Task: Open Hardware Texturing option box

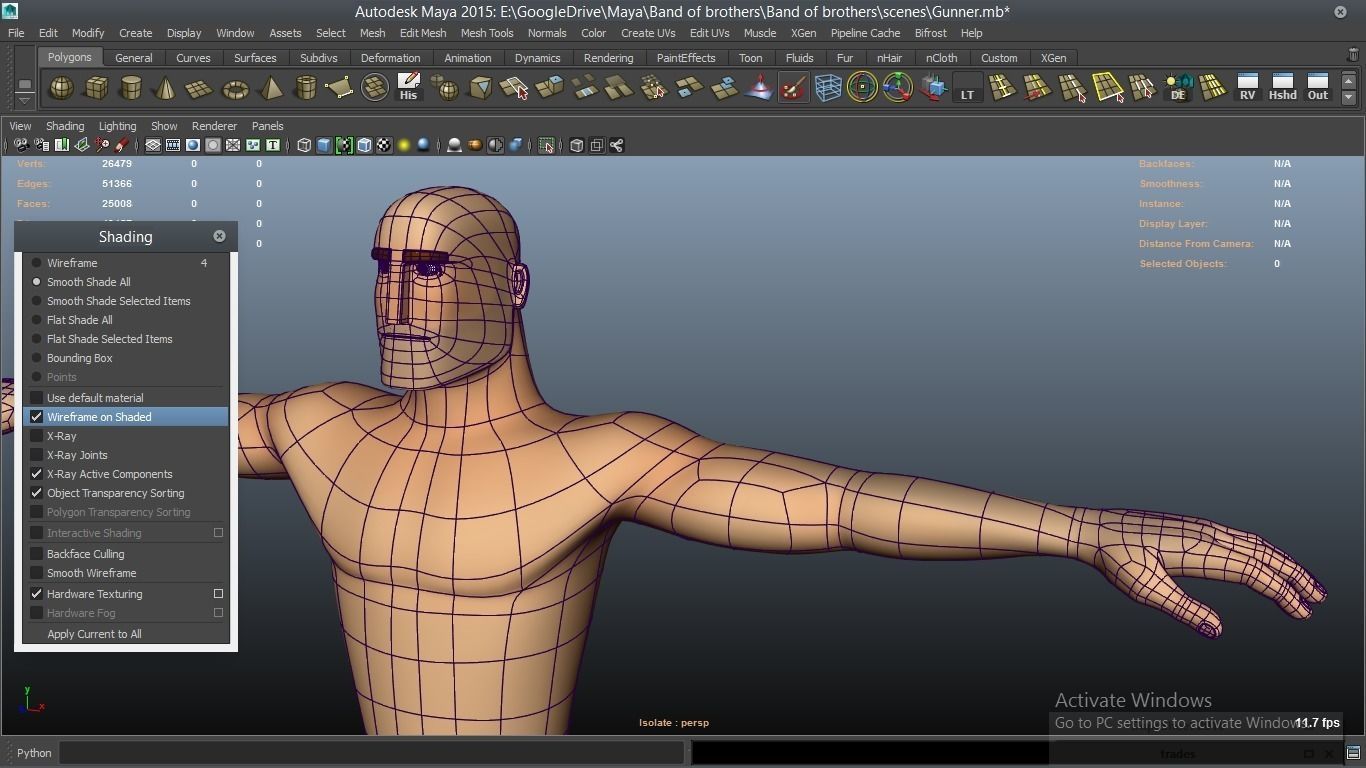Action: [218, 594]
